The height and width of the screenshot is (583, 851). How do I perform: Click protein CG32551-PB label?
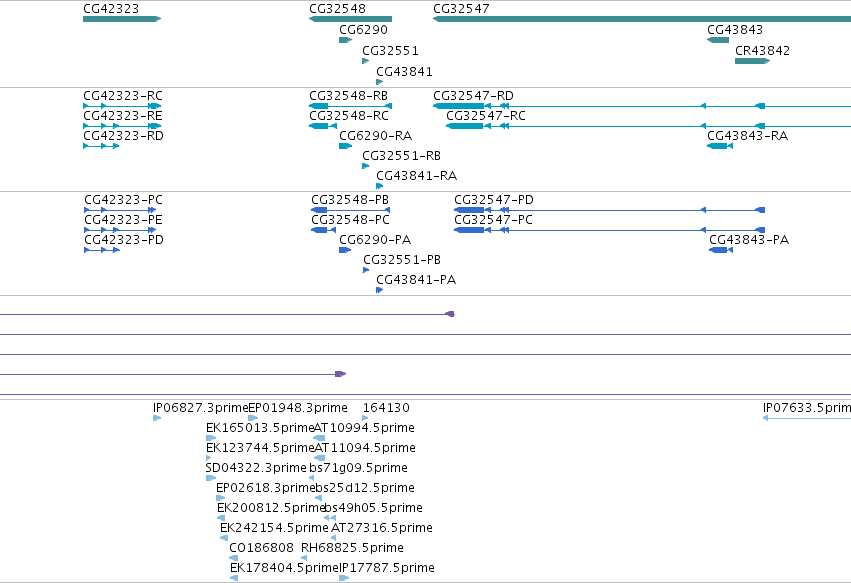(x=402, y=260)
